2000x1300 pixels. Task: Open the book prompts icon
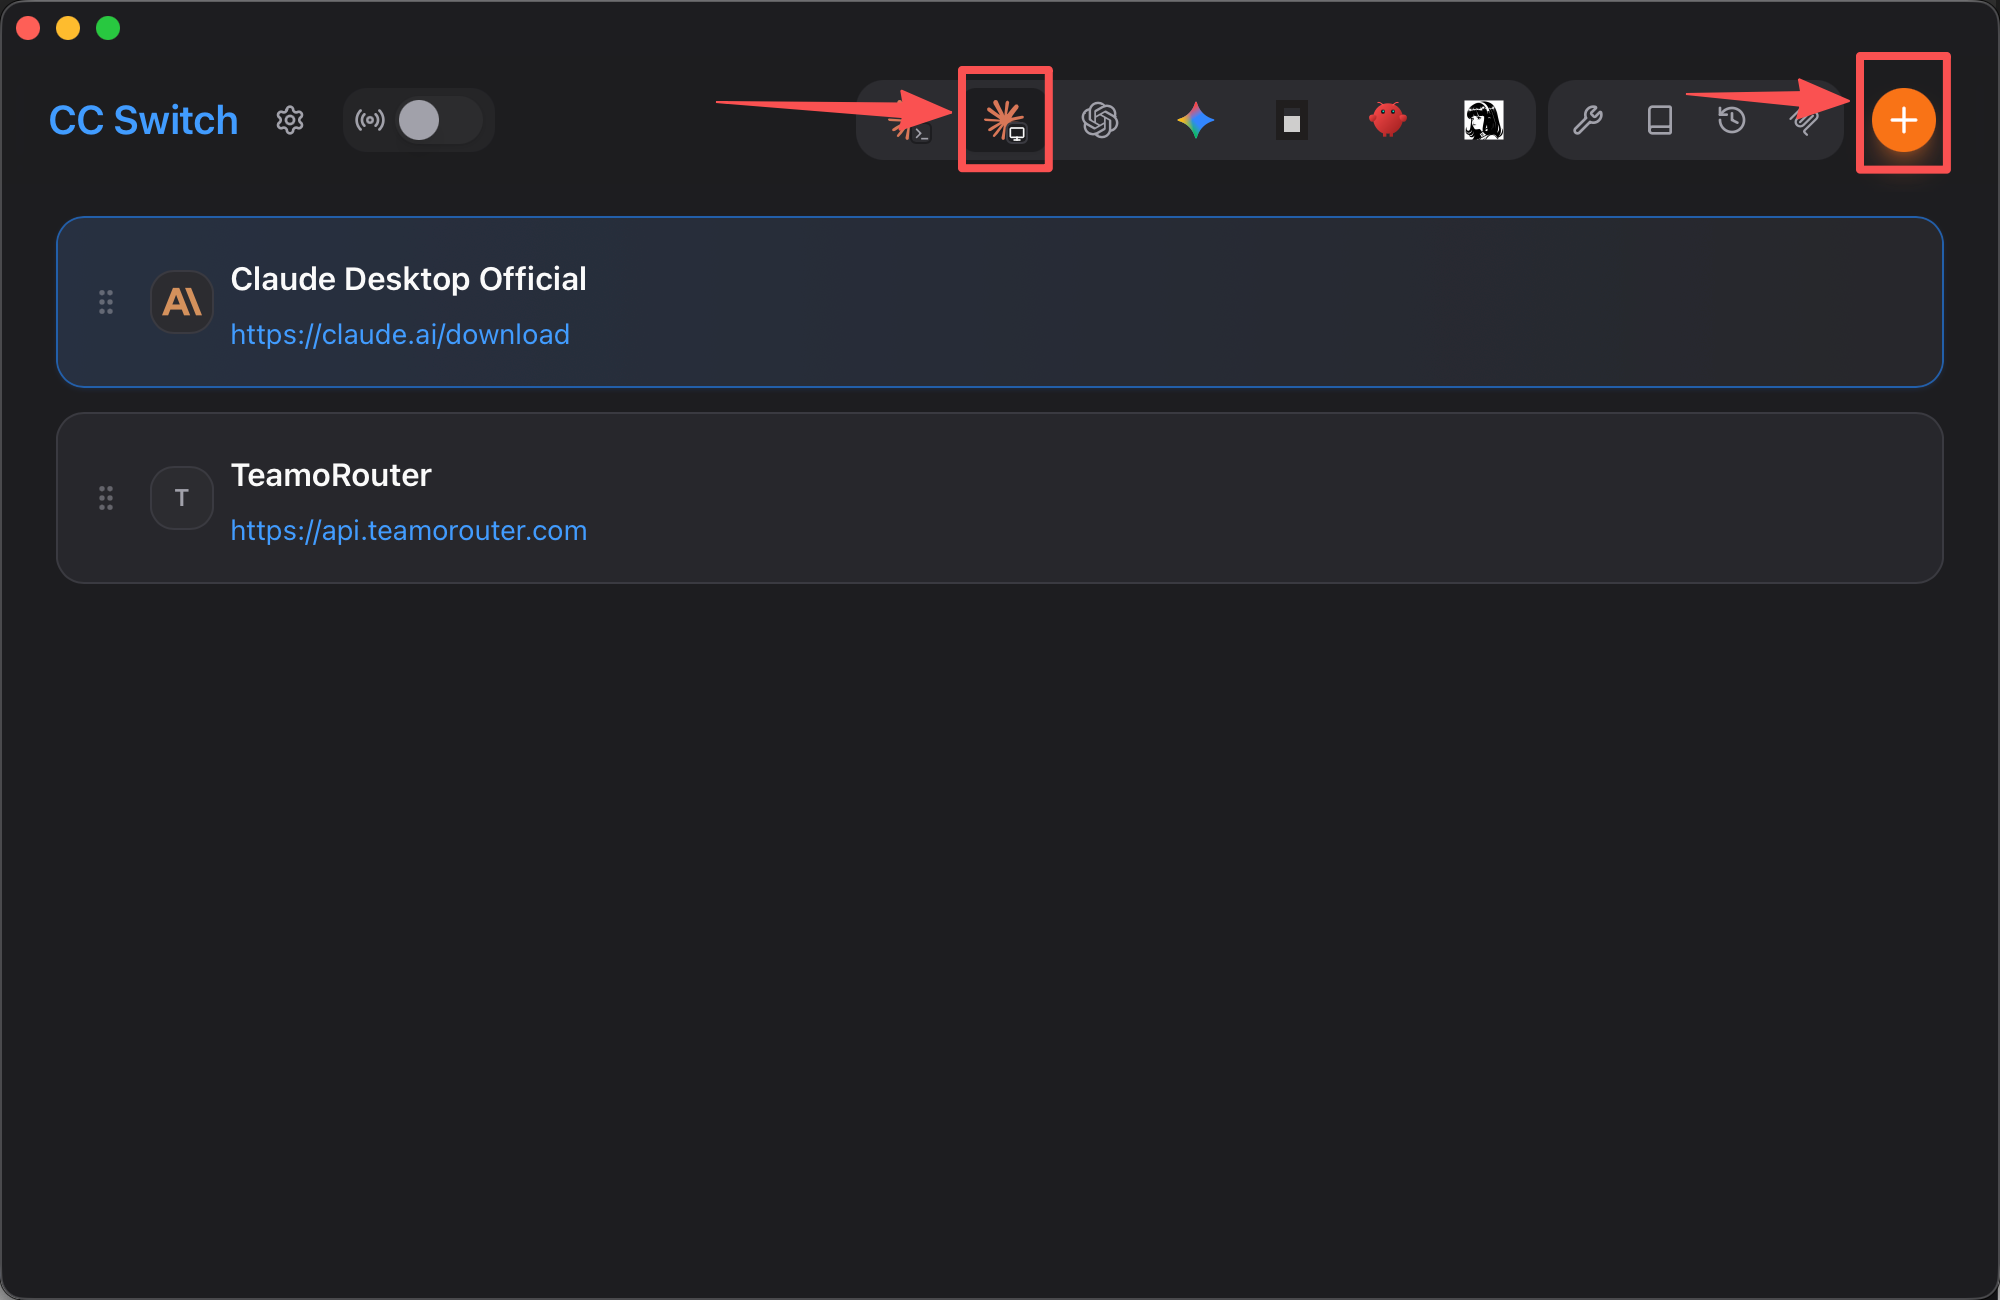click(1660, 120)
